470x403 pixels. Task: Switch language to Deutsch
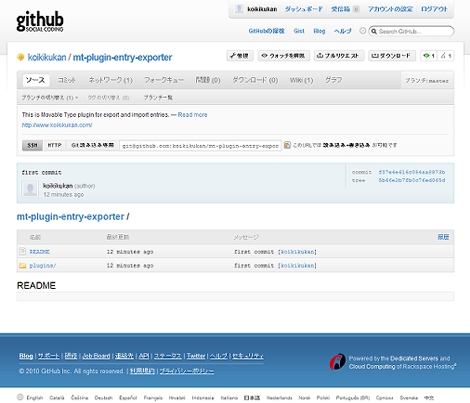[103, 398]
